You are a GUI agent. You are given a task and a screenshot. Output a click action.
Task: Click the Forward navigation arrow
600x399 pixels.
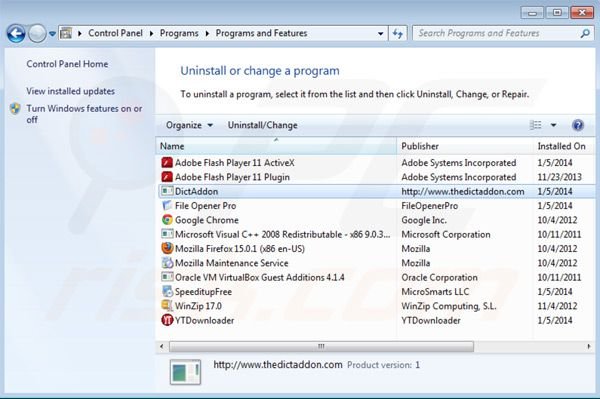(37, 34)
